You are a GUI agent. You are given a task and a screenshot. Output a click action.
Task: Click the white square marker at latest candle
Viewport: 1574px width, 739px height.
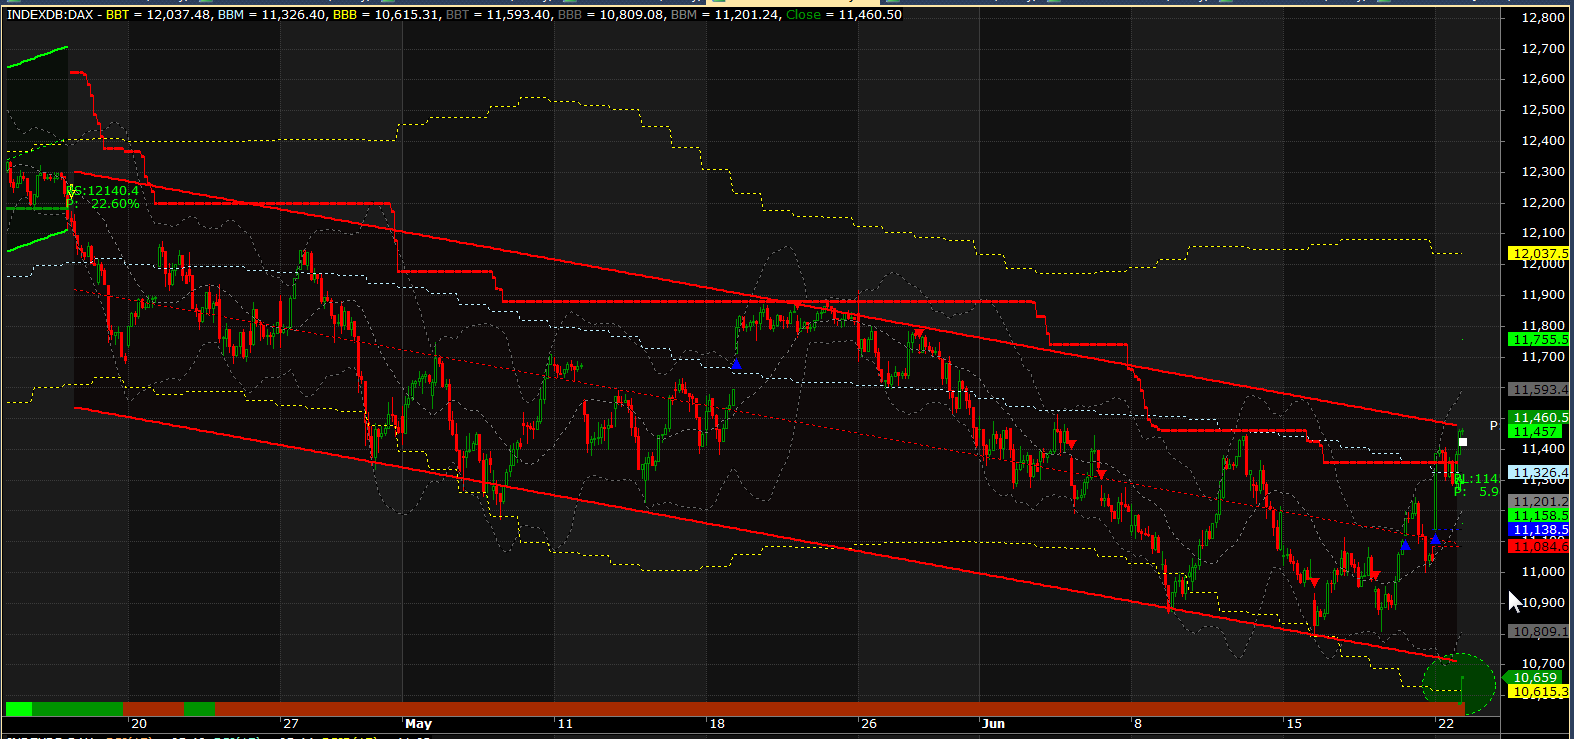coord(1463,442)
